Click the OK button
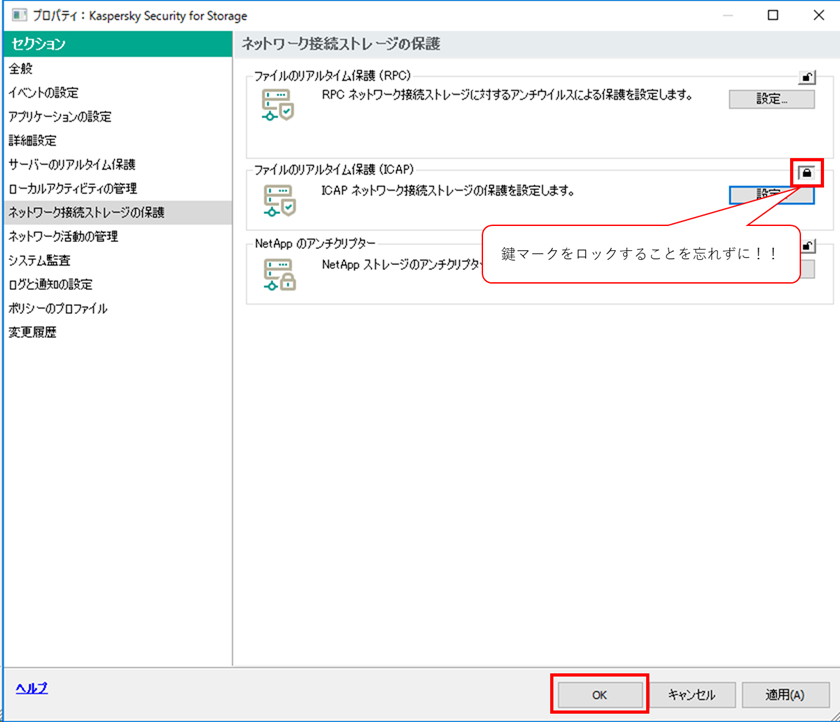This screenshot has width=840, height=722. pos(600,695)
